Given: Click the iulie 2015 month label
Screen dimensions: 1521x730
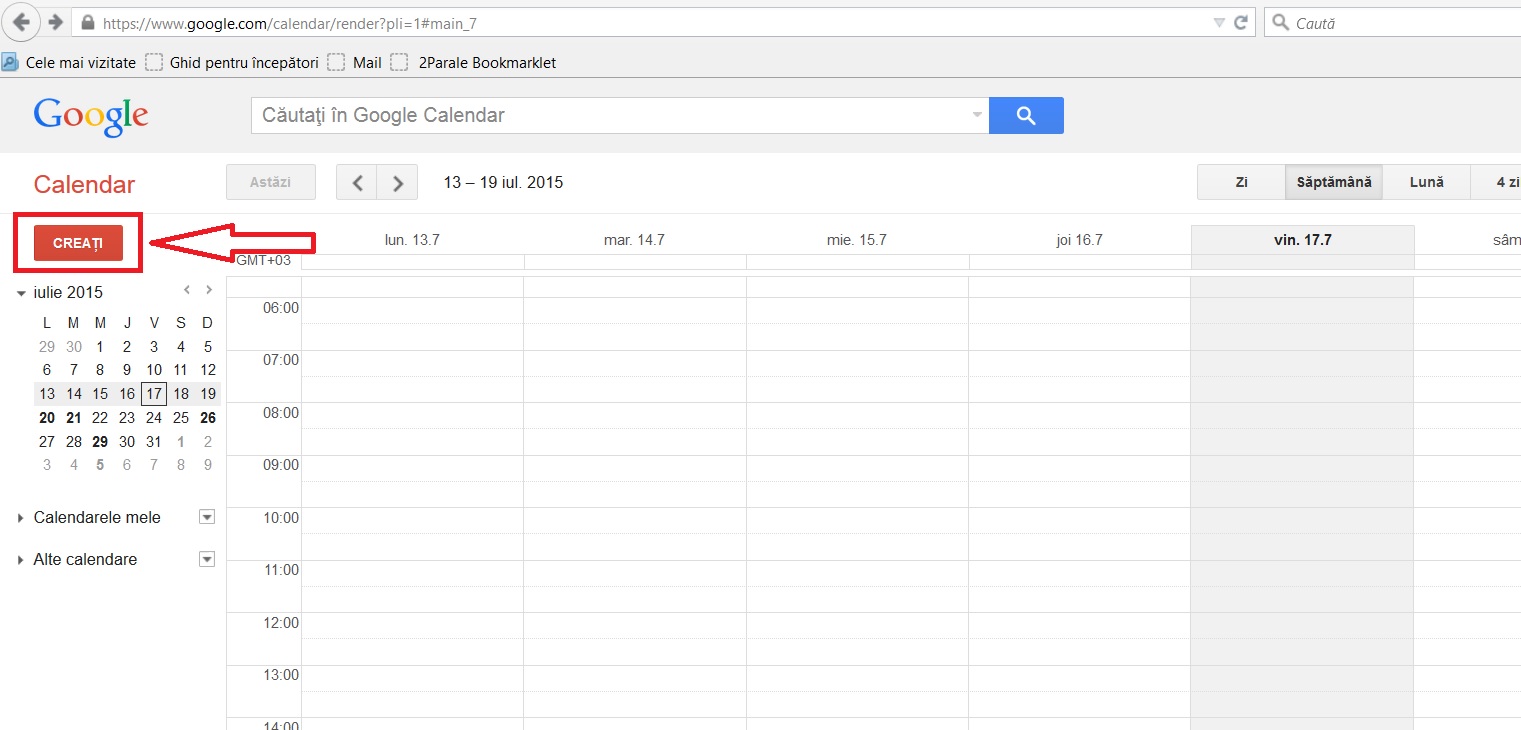Looking at the screenshot, I should [x=68, y=292].
